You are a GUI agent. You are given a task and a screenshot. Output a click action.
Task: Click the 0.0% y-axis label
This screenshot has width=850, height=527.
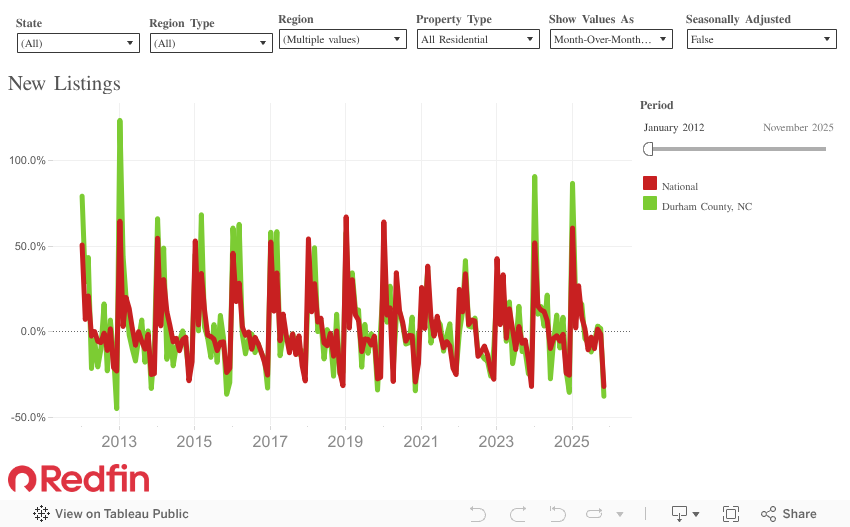coord(33,331)
